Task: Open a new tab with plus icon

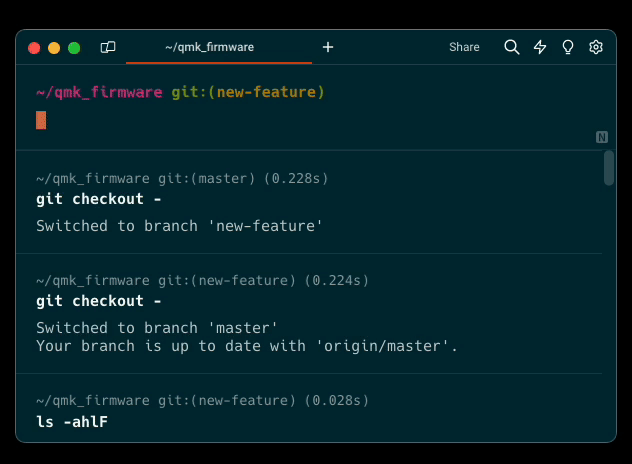Action: (x=328, y=47)
